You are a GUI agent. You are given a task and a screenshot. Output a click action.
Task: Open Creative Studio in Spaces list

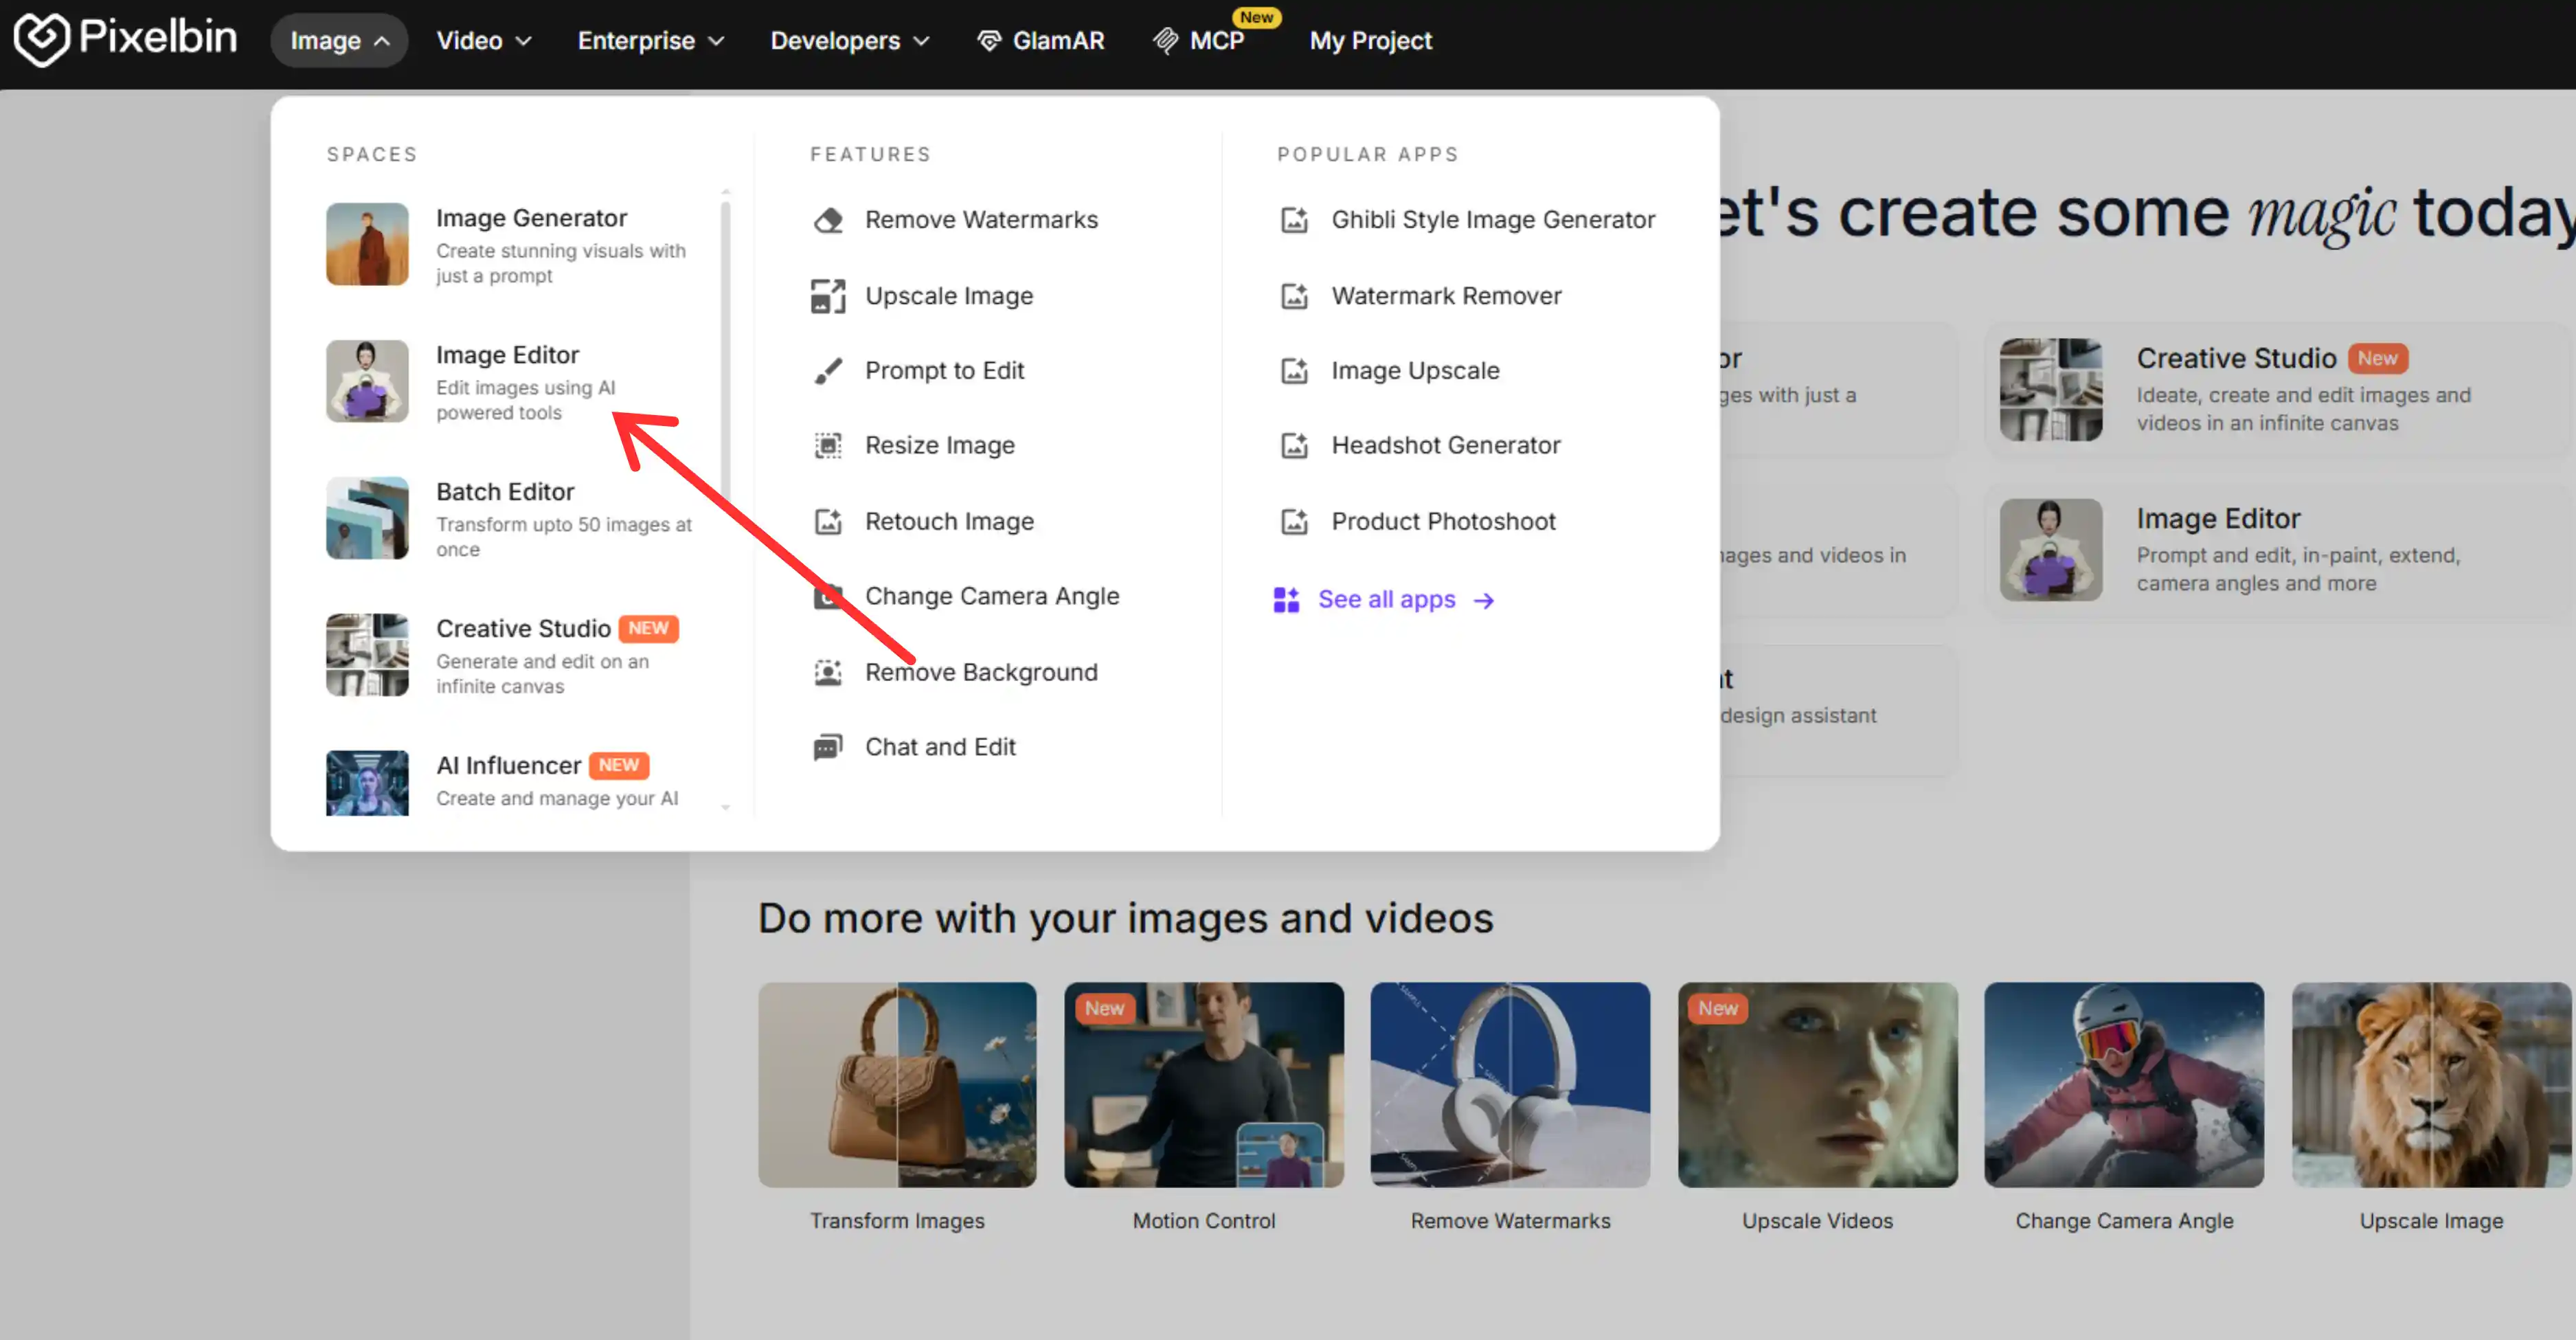510,656
